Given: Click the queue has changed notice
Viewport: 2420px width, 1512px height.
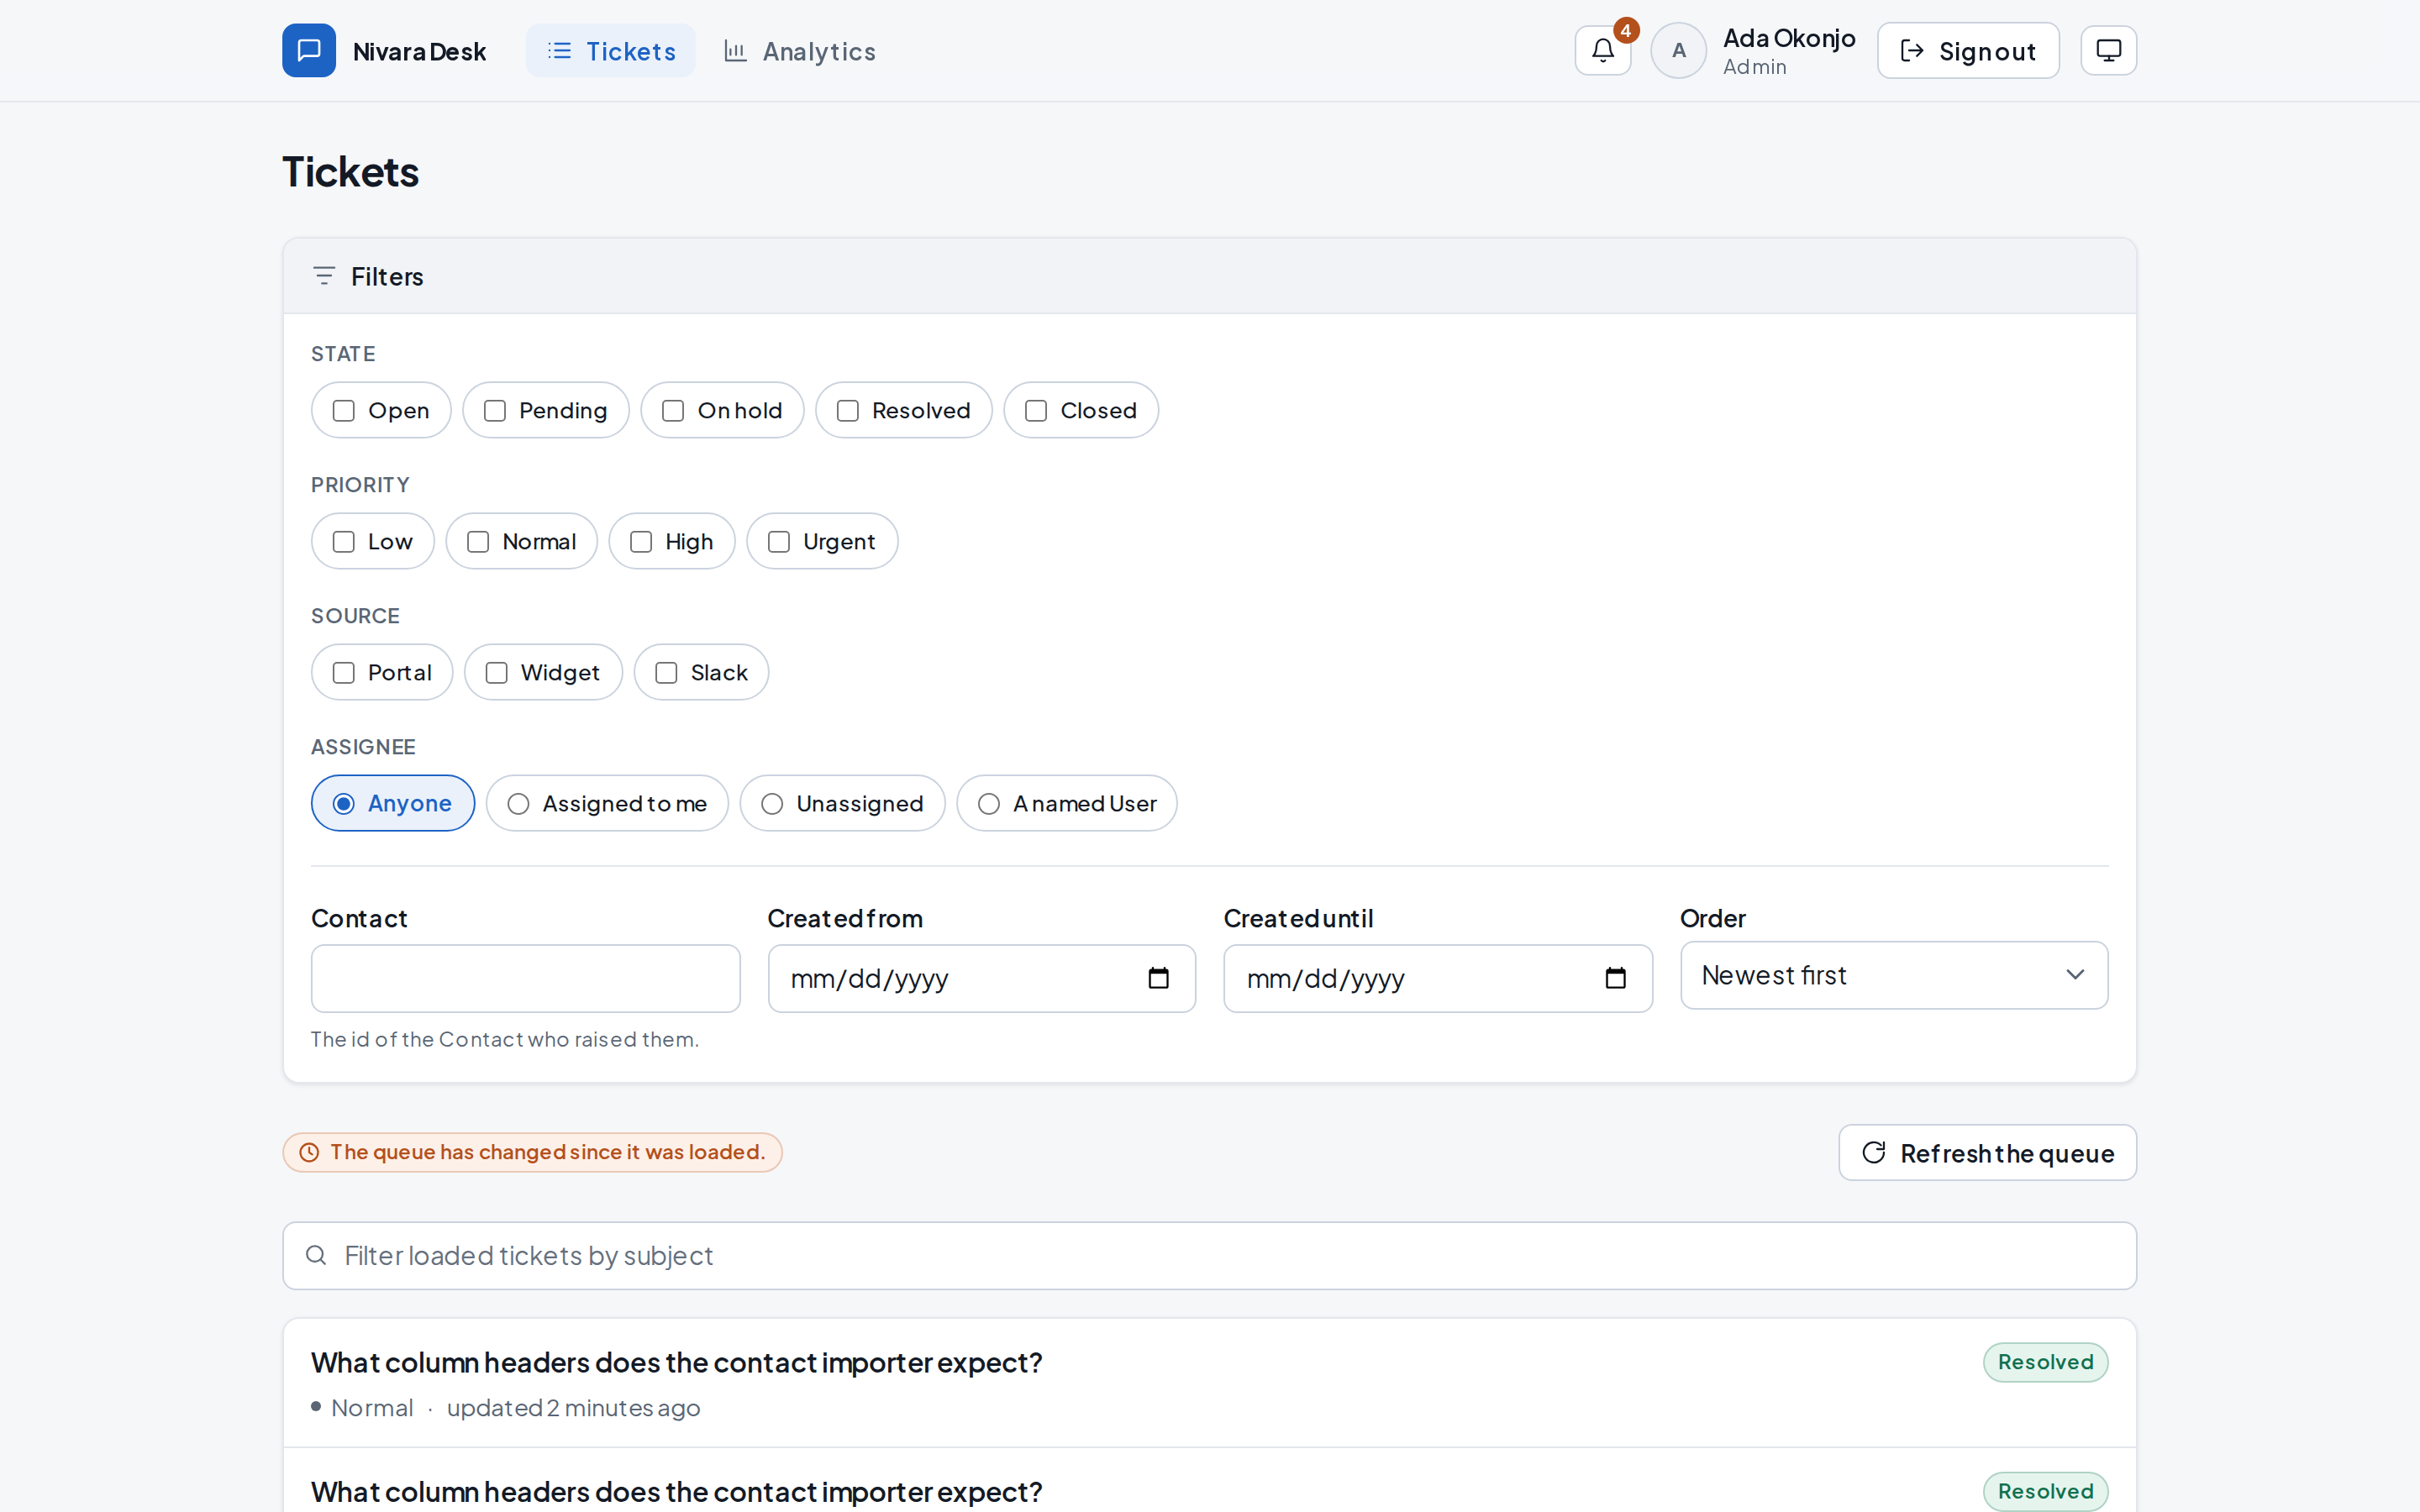Looking at the screenshot, I should pos(532,1153).
